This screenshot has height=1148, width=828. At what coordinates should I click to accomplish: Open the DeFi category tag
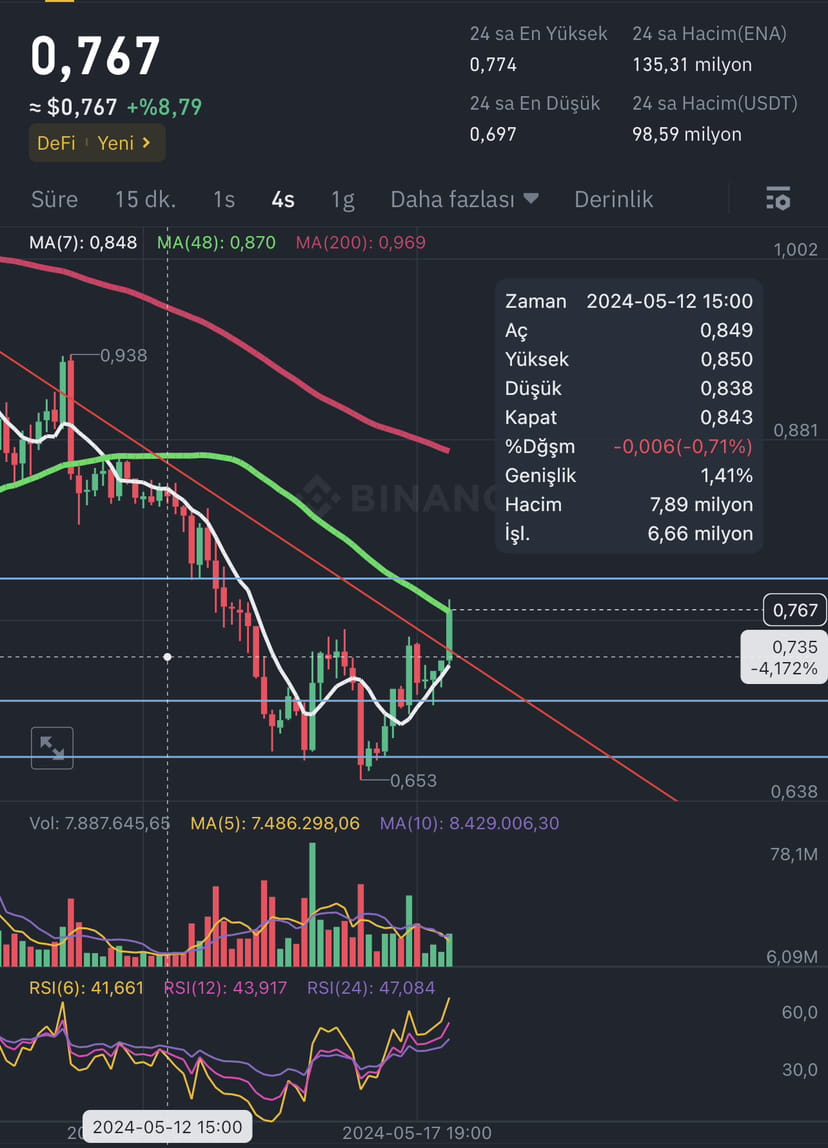pyautogui.click(x=57, y=143)
